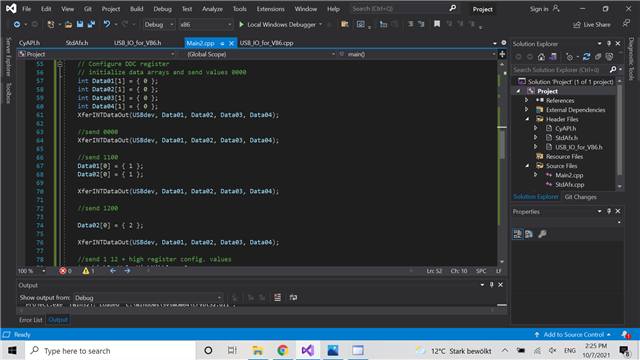Open the 100 % zoom level dropdown
Screen dimensions: 640x360
coord(31,271)
